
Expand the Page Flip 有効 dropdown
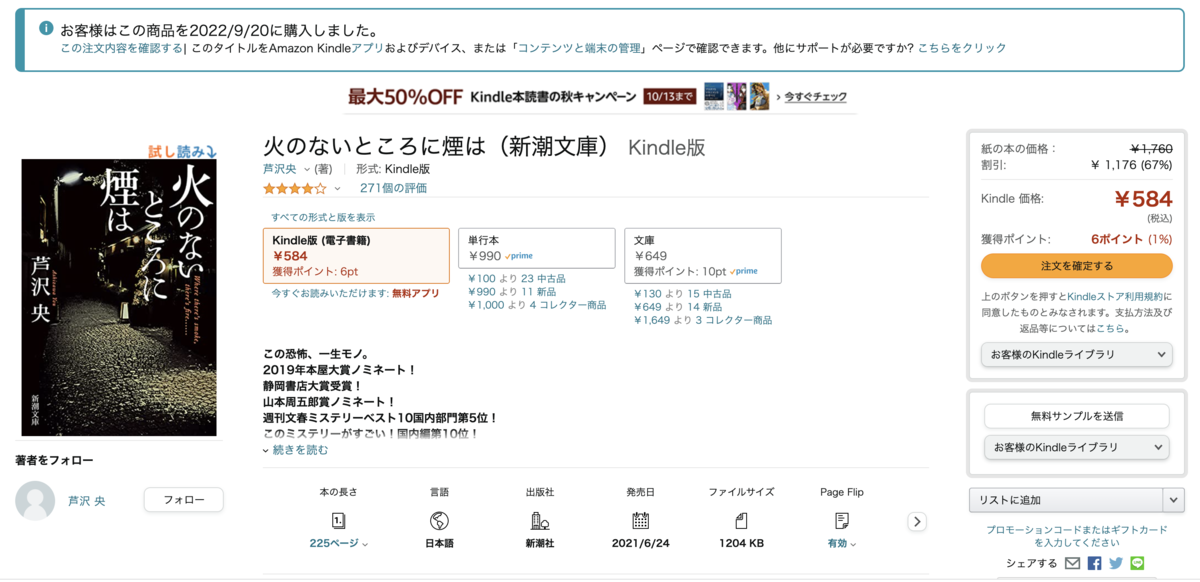841,543
